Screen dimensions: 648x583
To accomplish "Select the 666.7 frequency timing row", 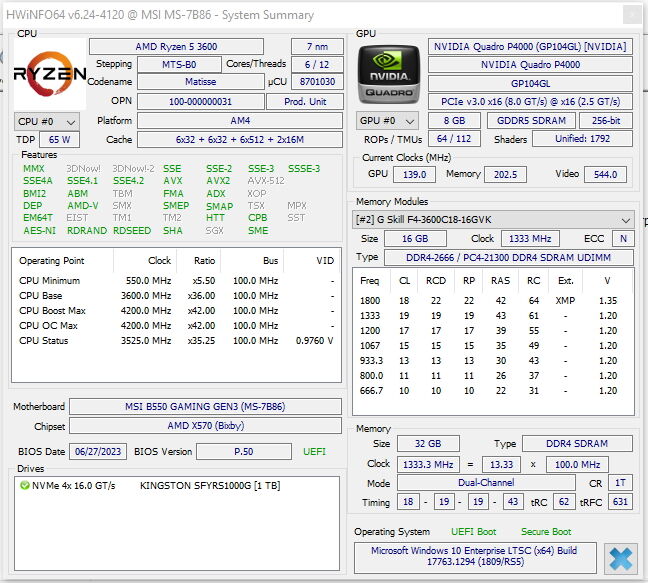I will tap(493, 391).
